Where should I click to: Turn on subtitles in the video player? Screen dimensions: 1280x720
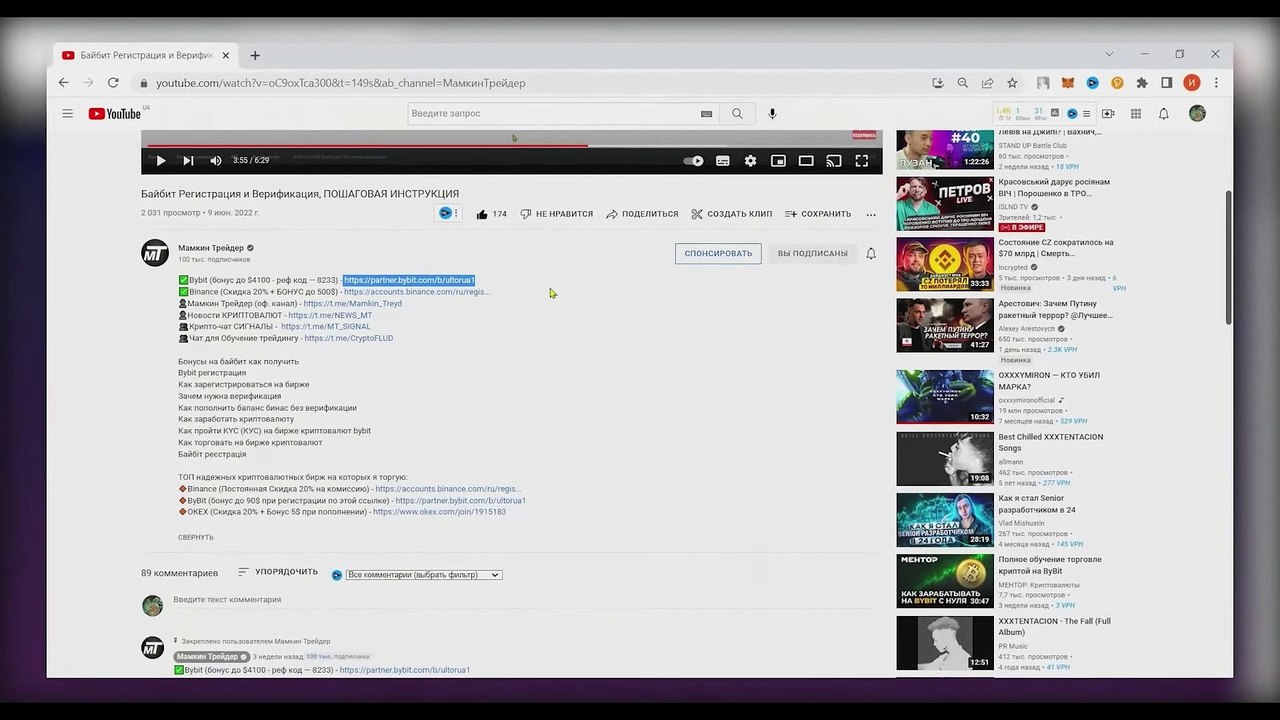(x=722, y=161)
